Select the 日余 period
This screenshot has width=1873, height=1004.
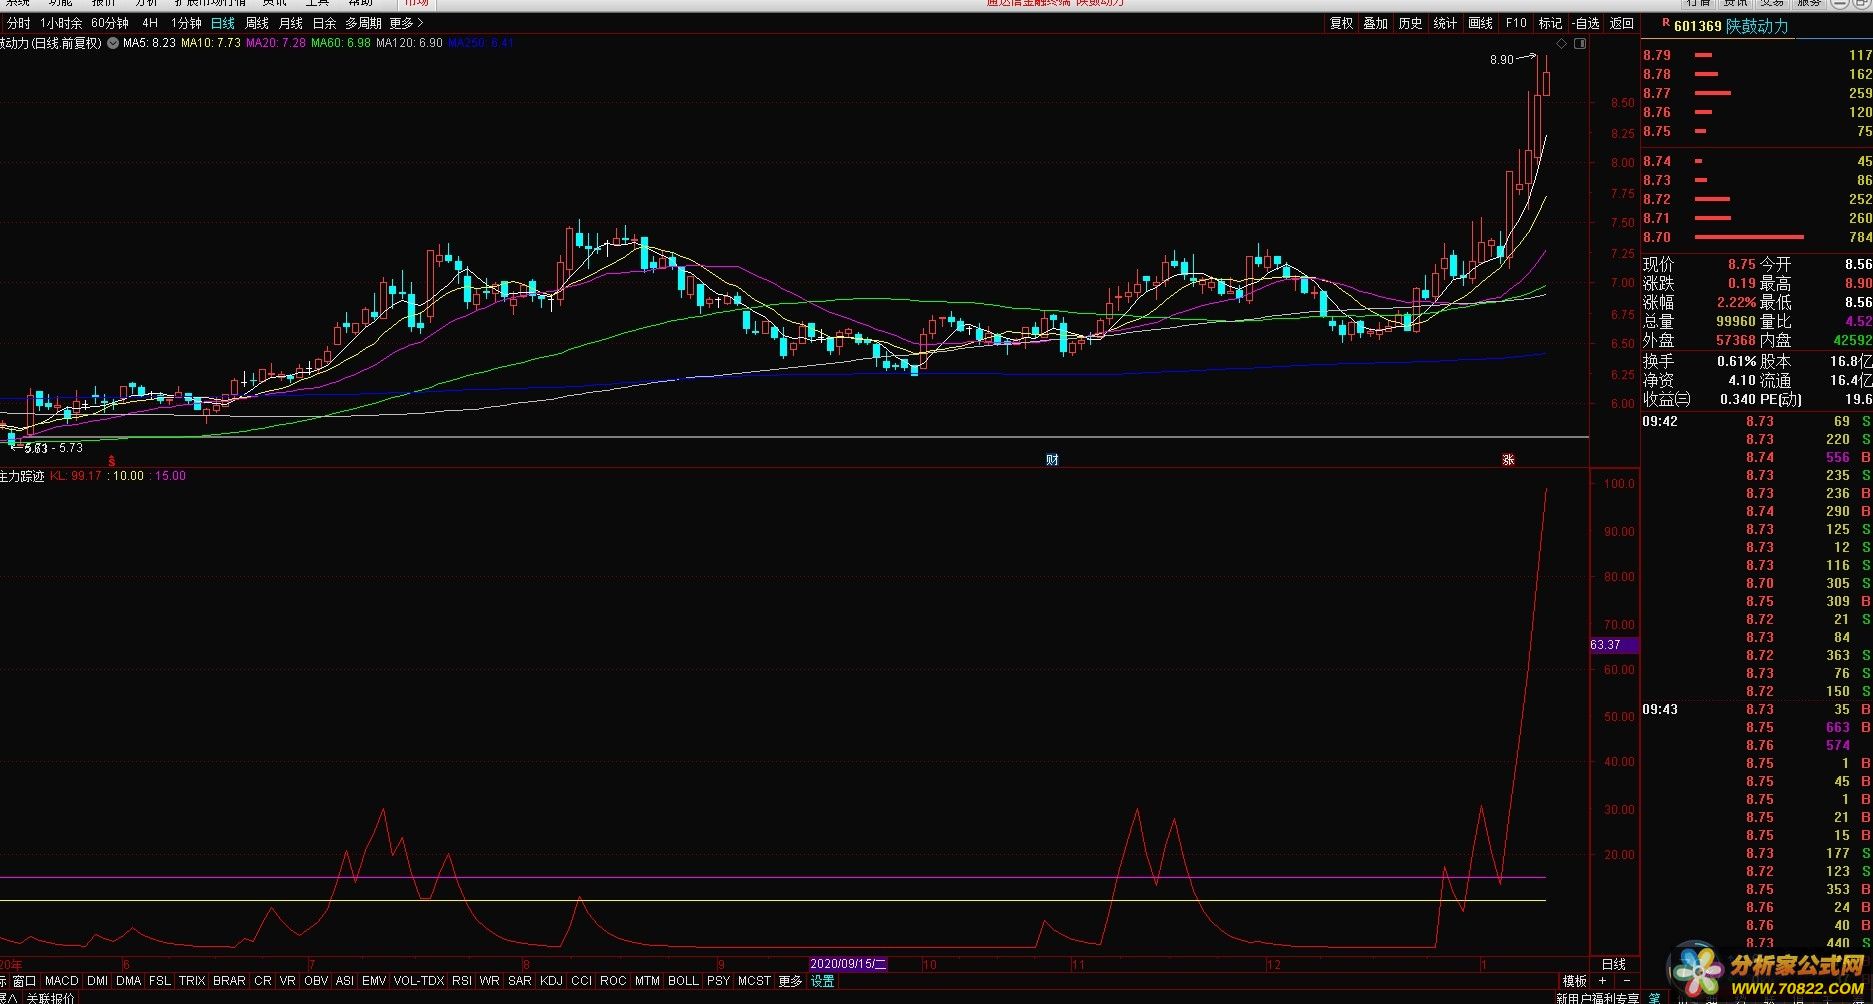325,23
